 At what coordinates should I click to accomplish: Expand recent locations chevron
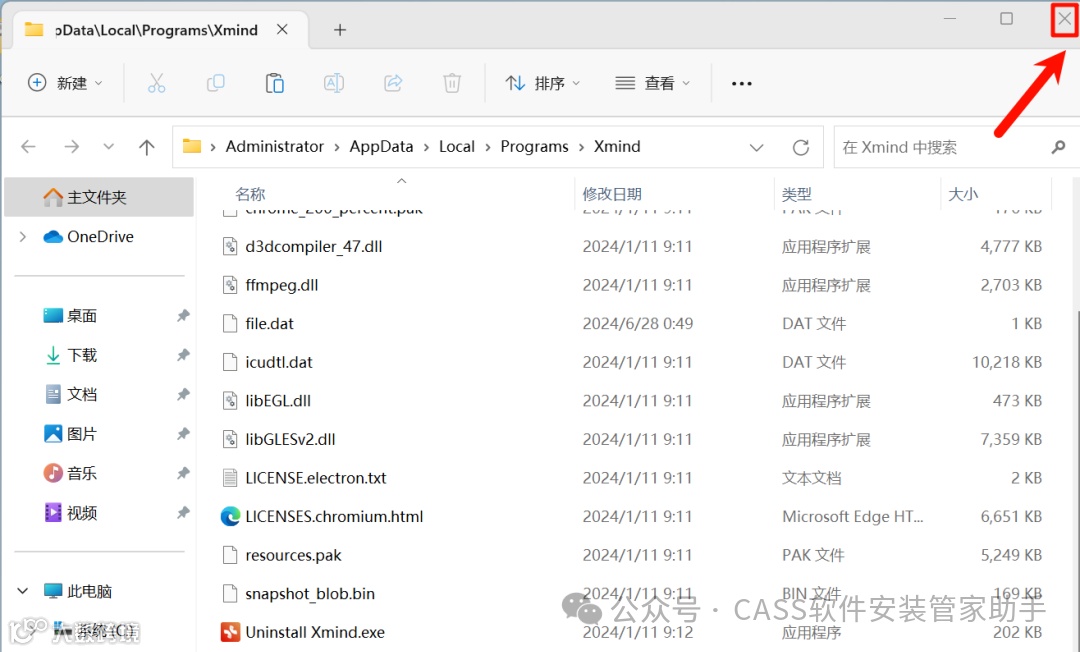(x=108, y=147)
